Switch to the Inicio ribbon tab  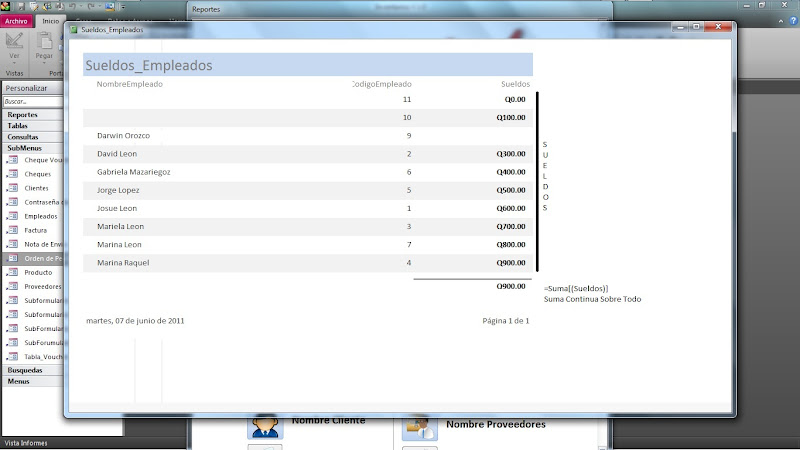50,20
